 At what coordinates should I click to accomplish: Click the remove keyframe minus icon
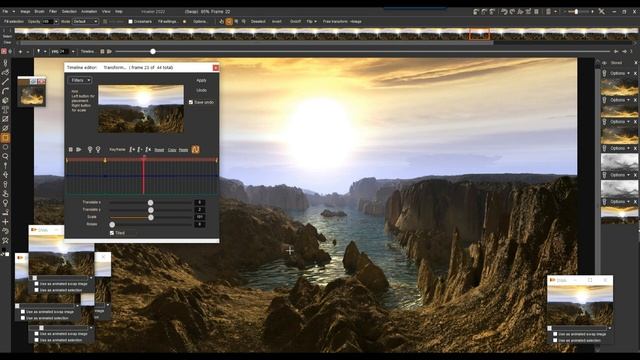[140, 150]
